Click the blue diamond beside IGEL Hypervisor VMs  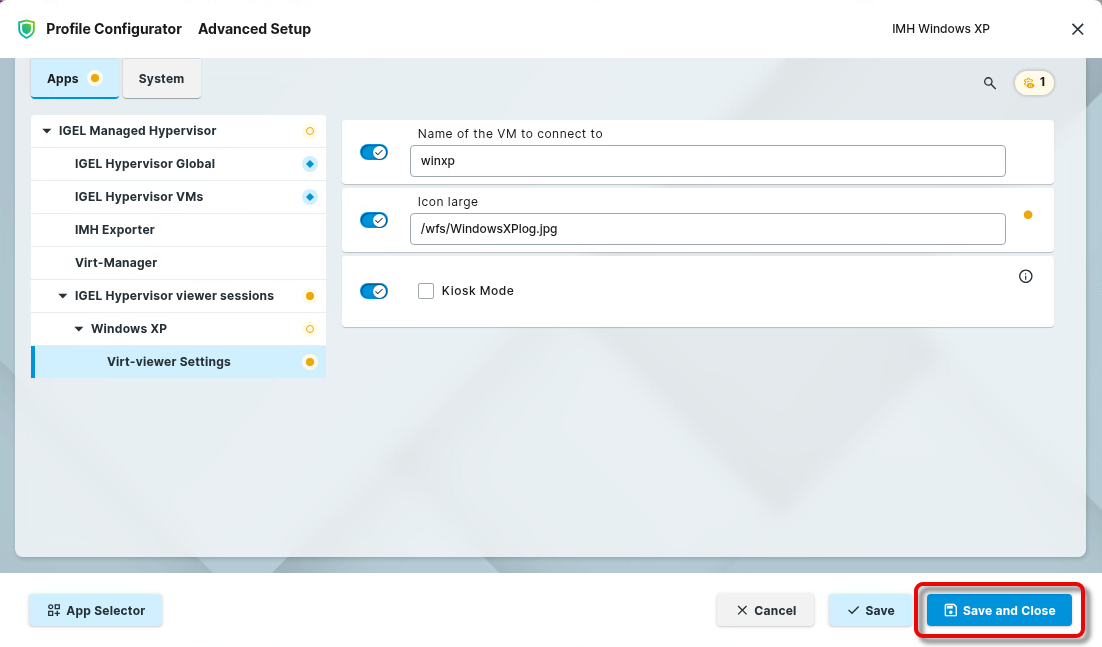(310, 197)
